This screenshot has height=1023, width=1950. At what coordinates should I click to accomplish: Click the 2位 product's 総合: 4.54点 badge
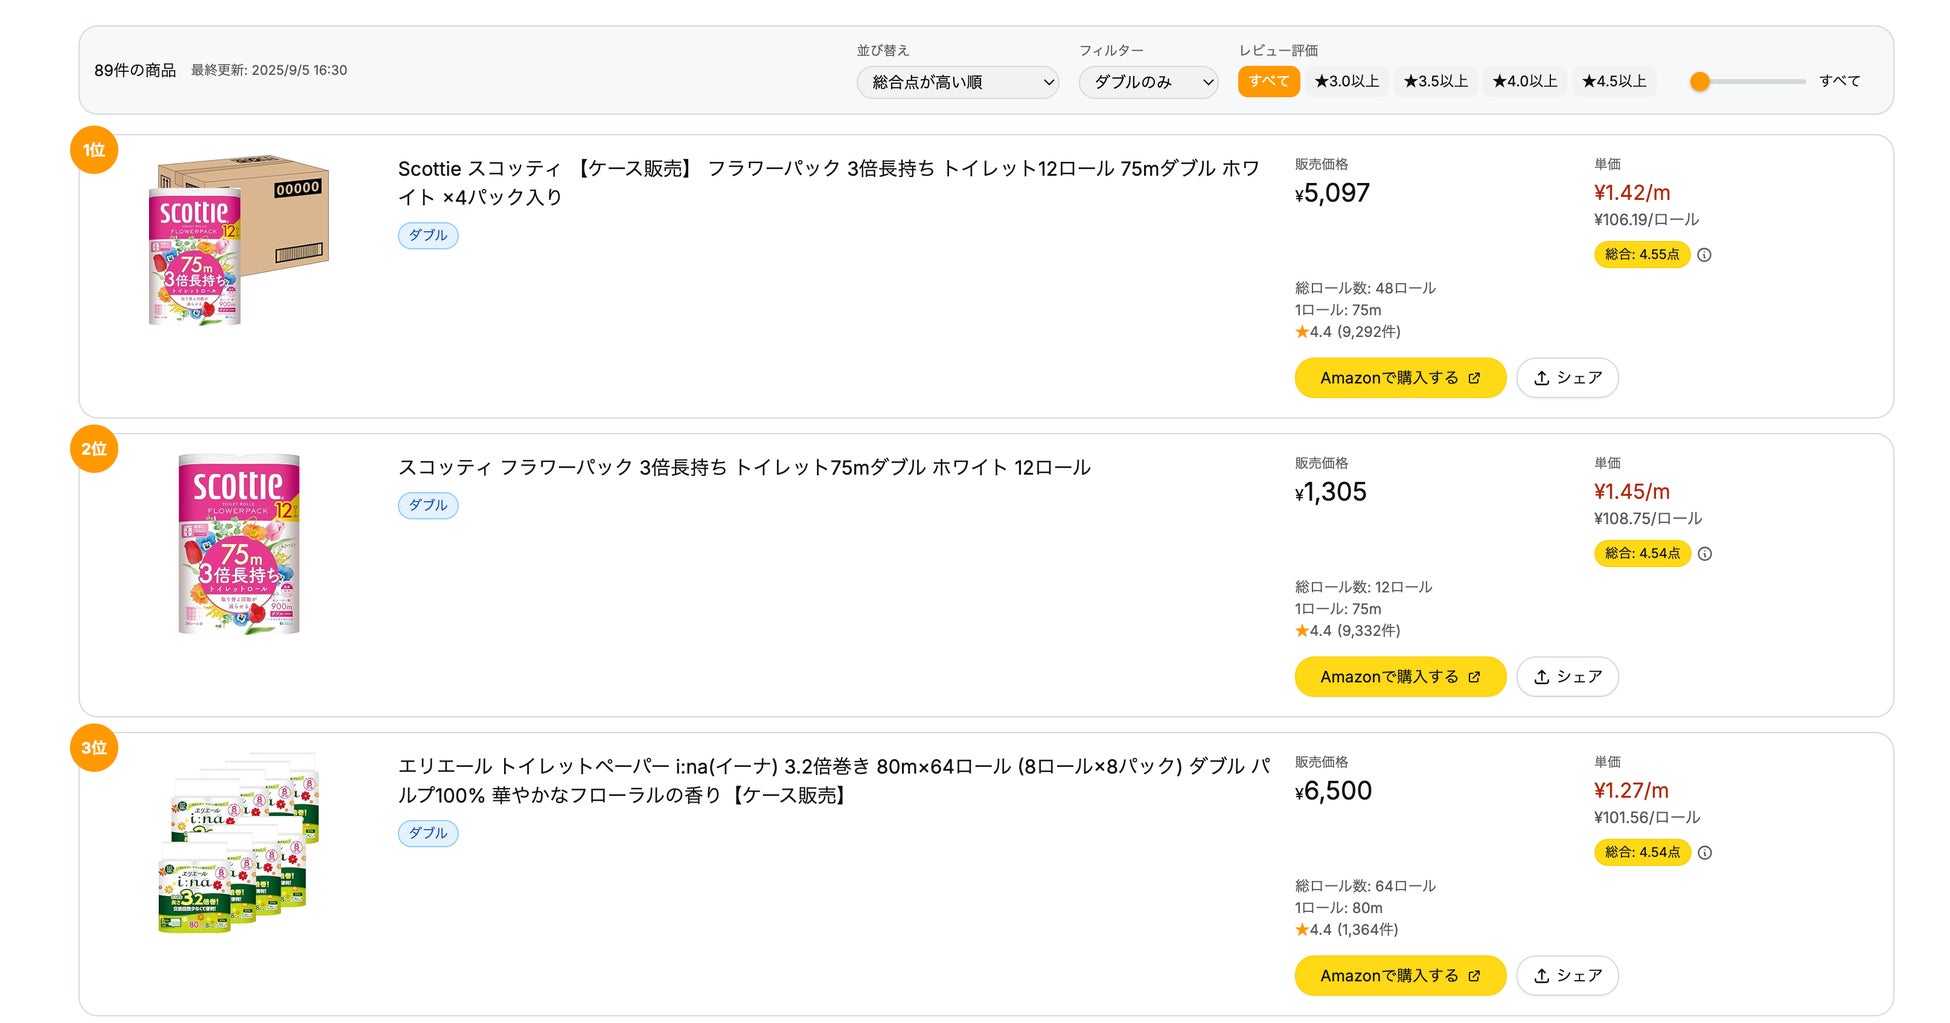pyautogui.click(x=1642, y=554)
